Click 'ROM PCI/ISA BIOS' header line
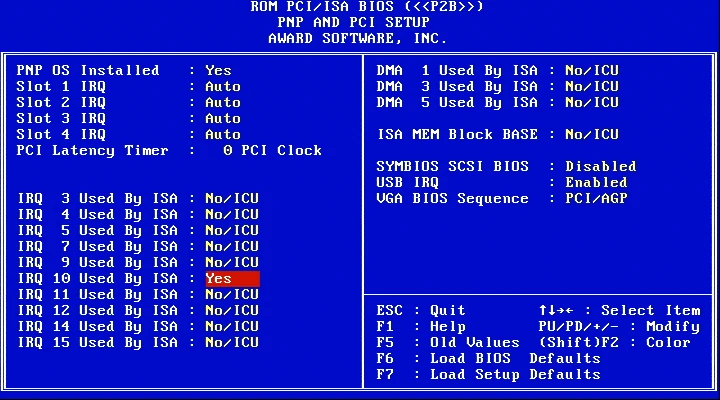This screenshot has height=400, width=720. 367,6
